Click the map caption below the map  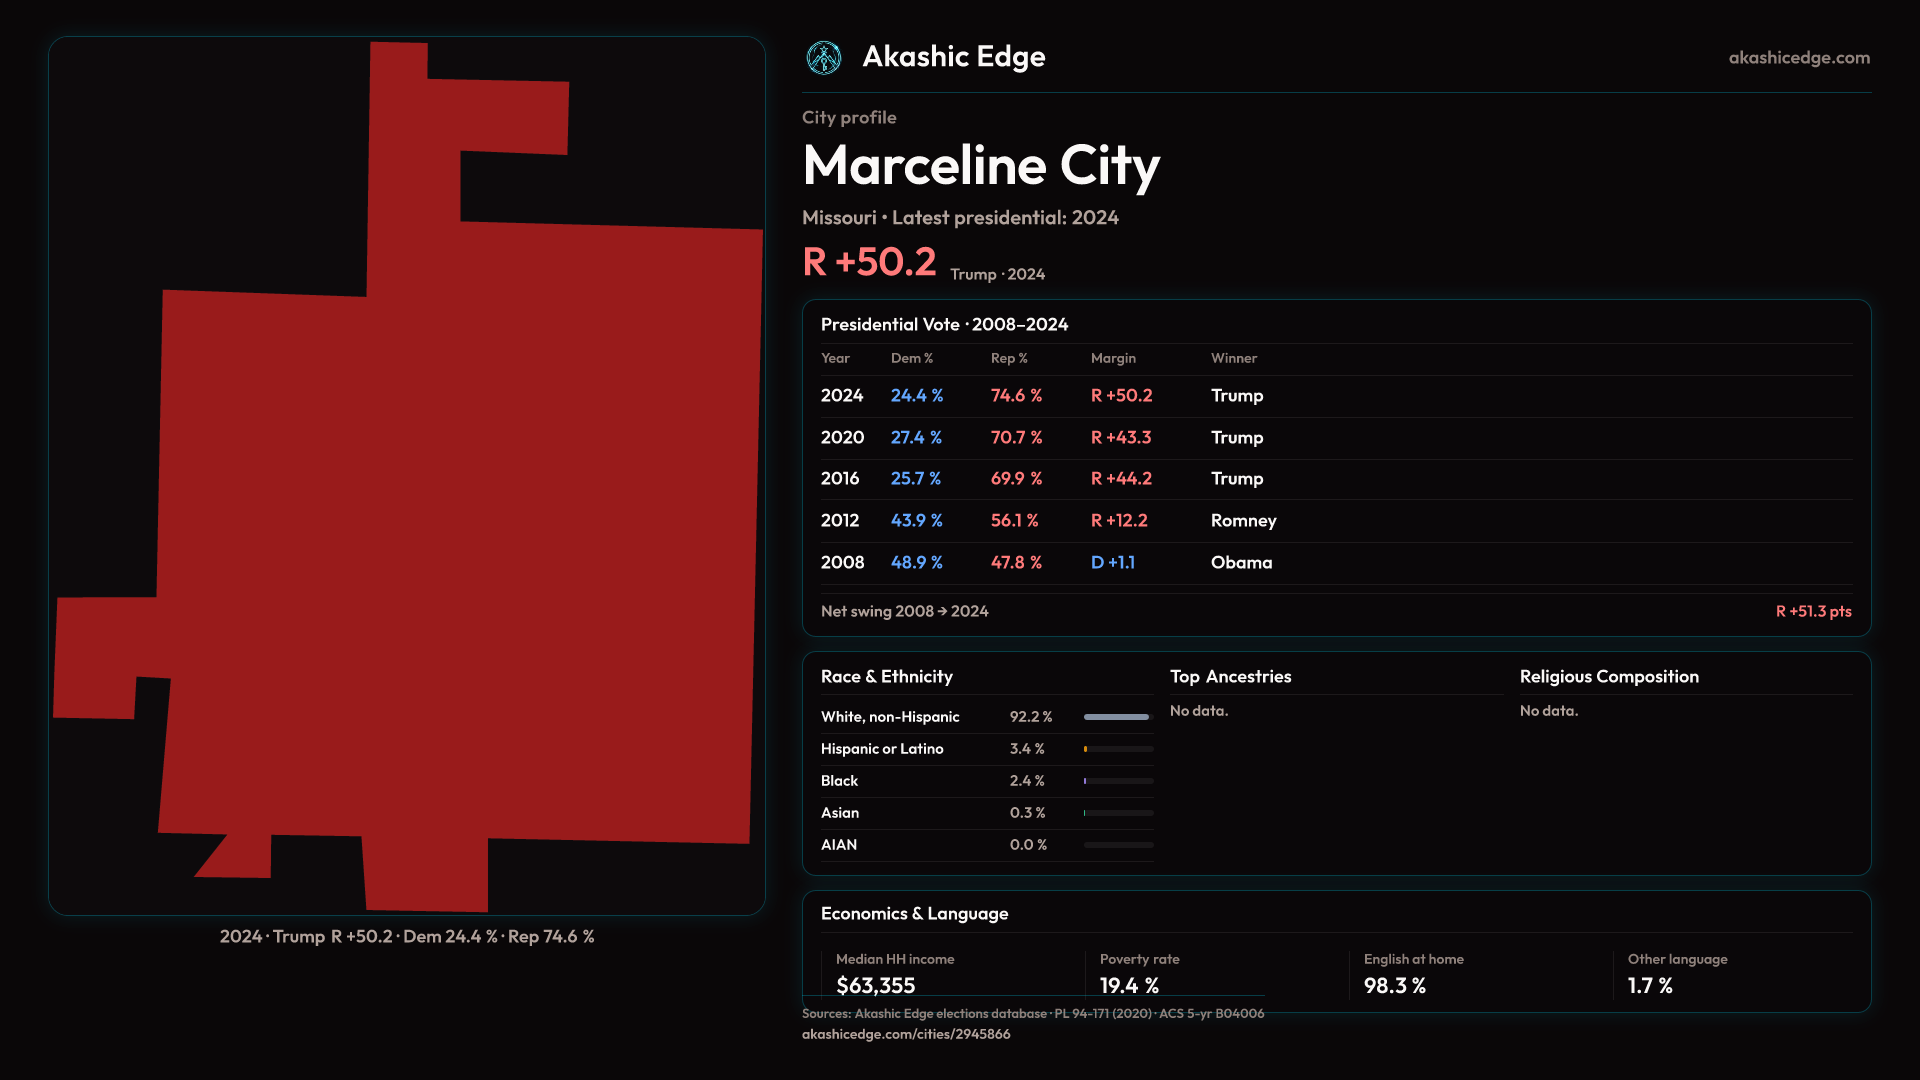[x=407, y=937]
